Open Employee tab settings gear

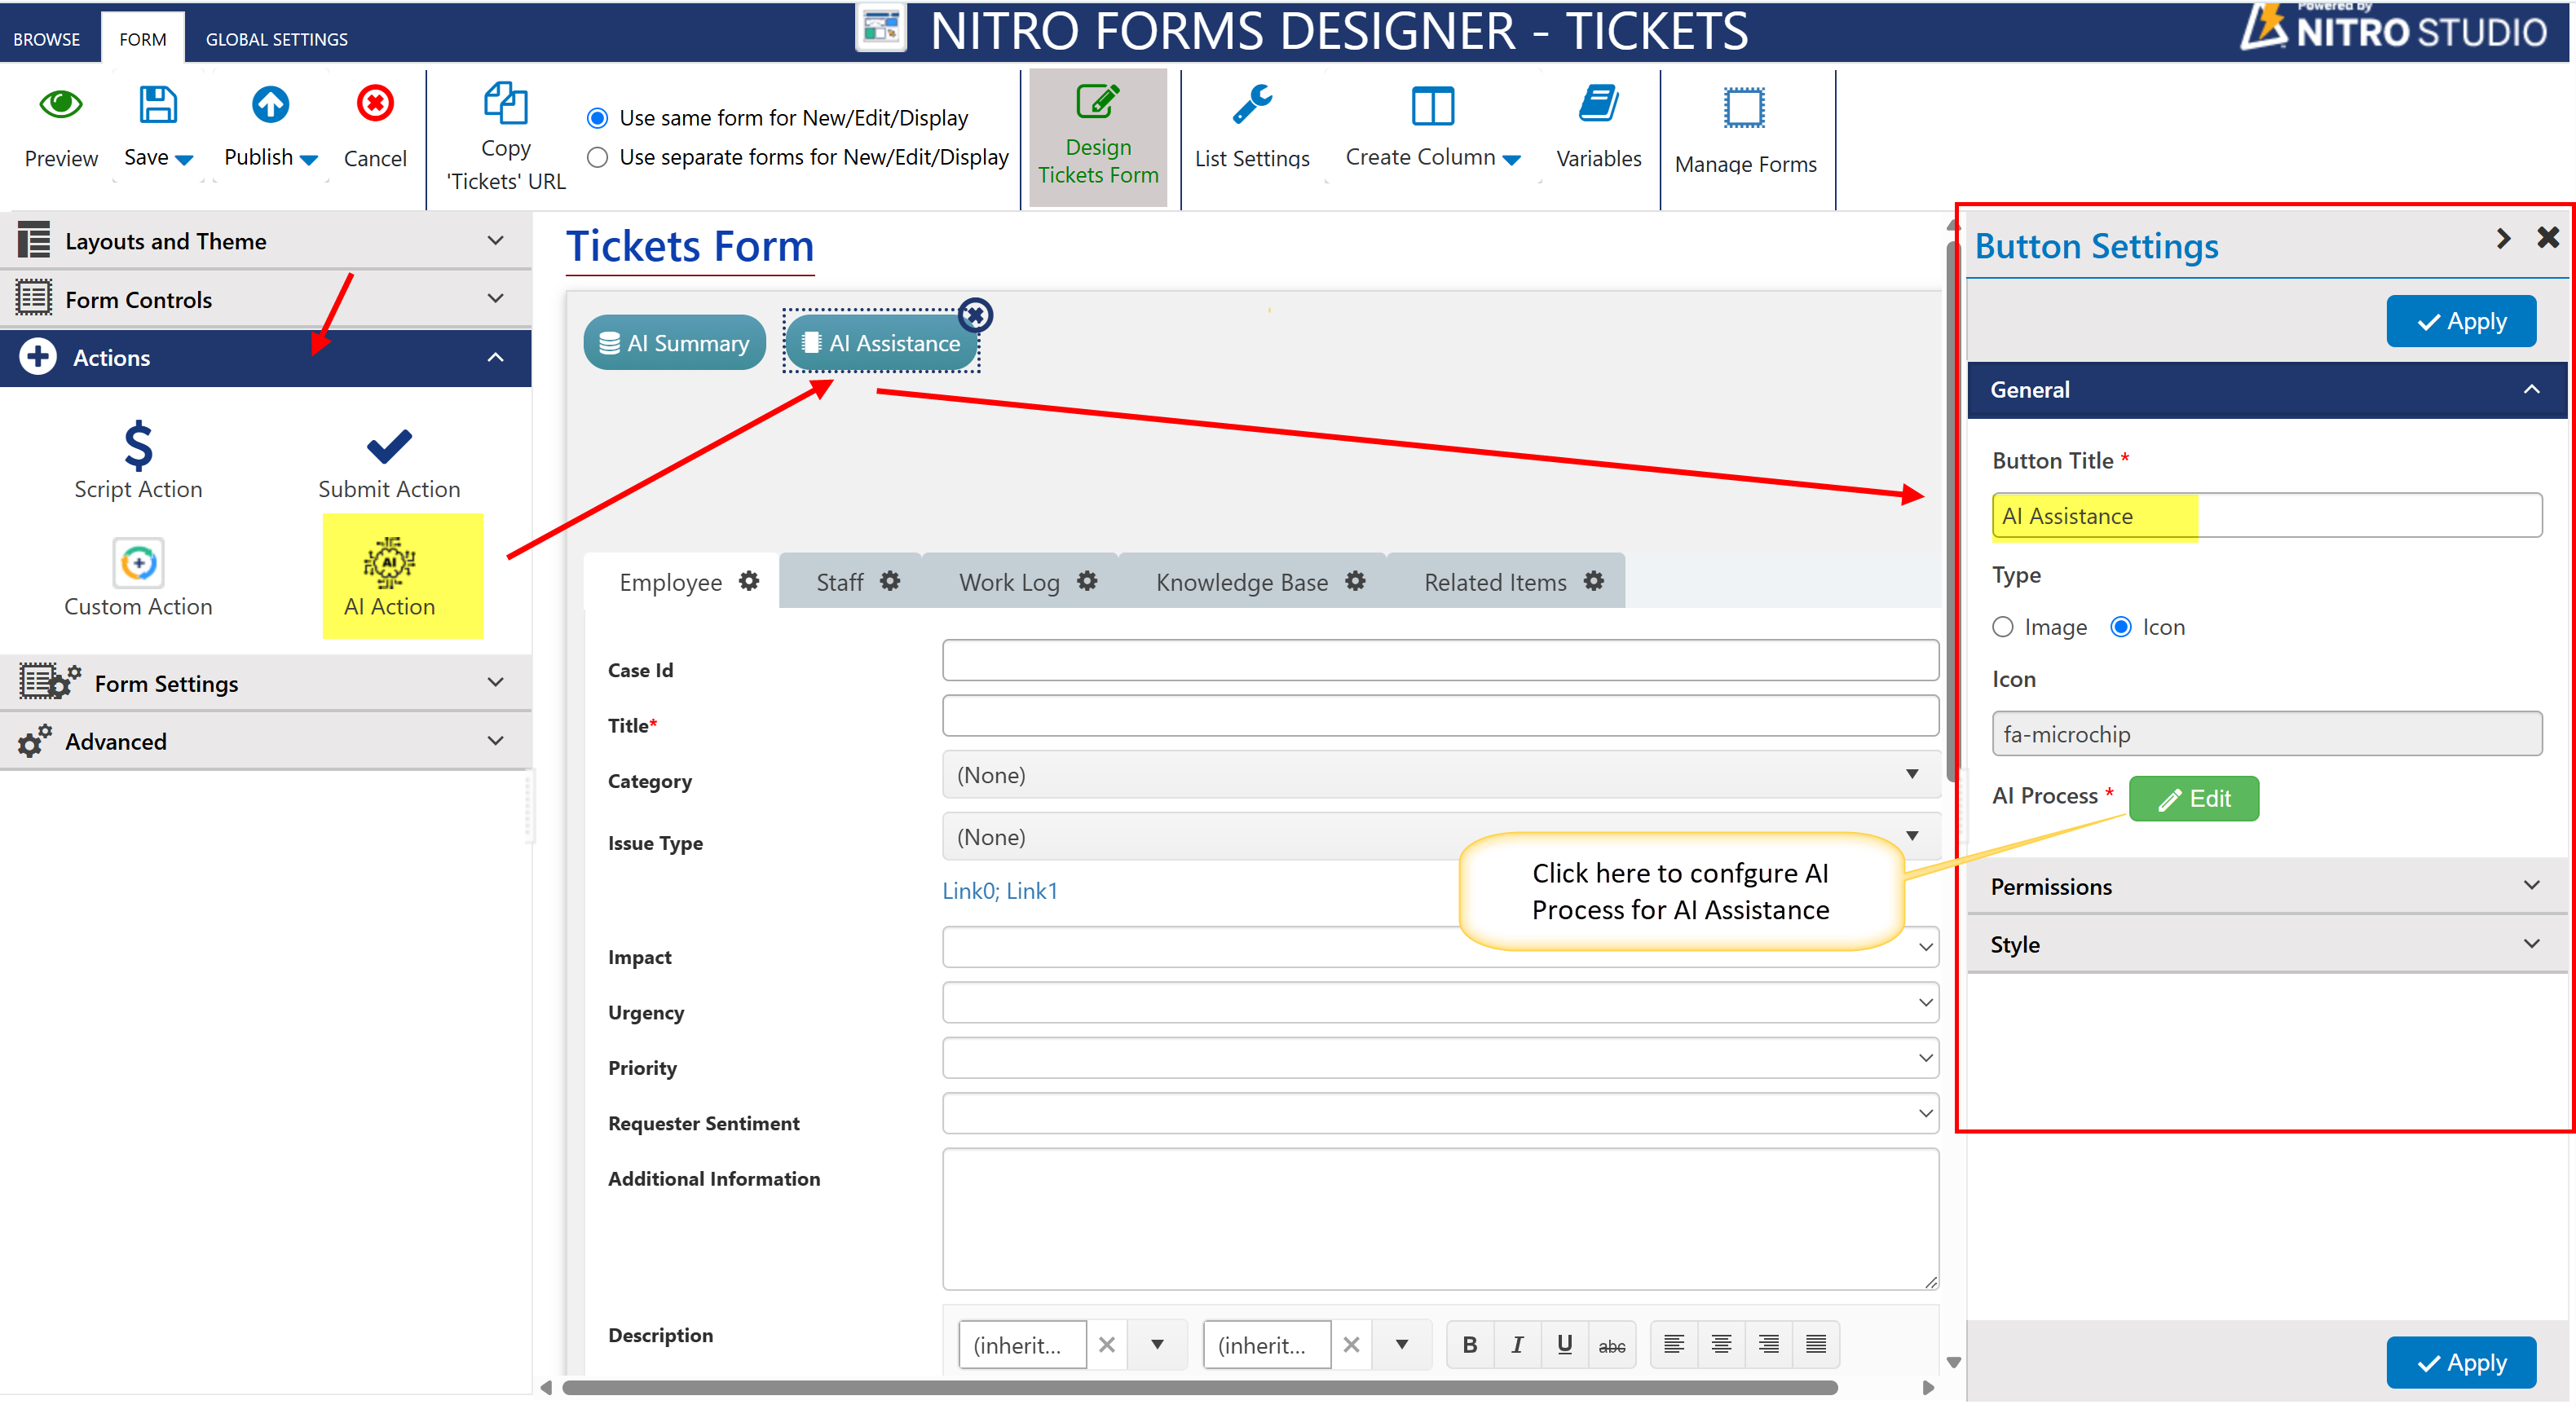[x=749, y=581]
